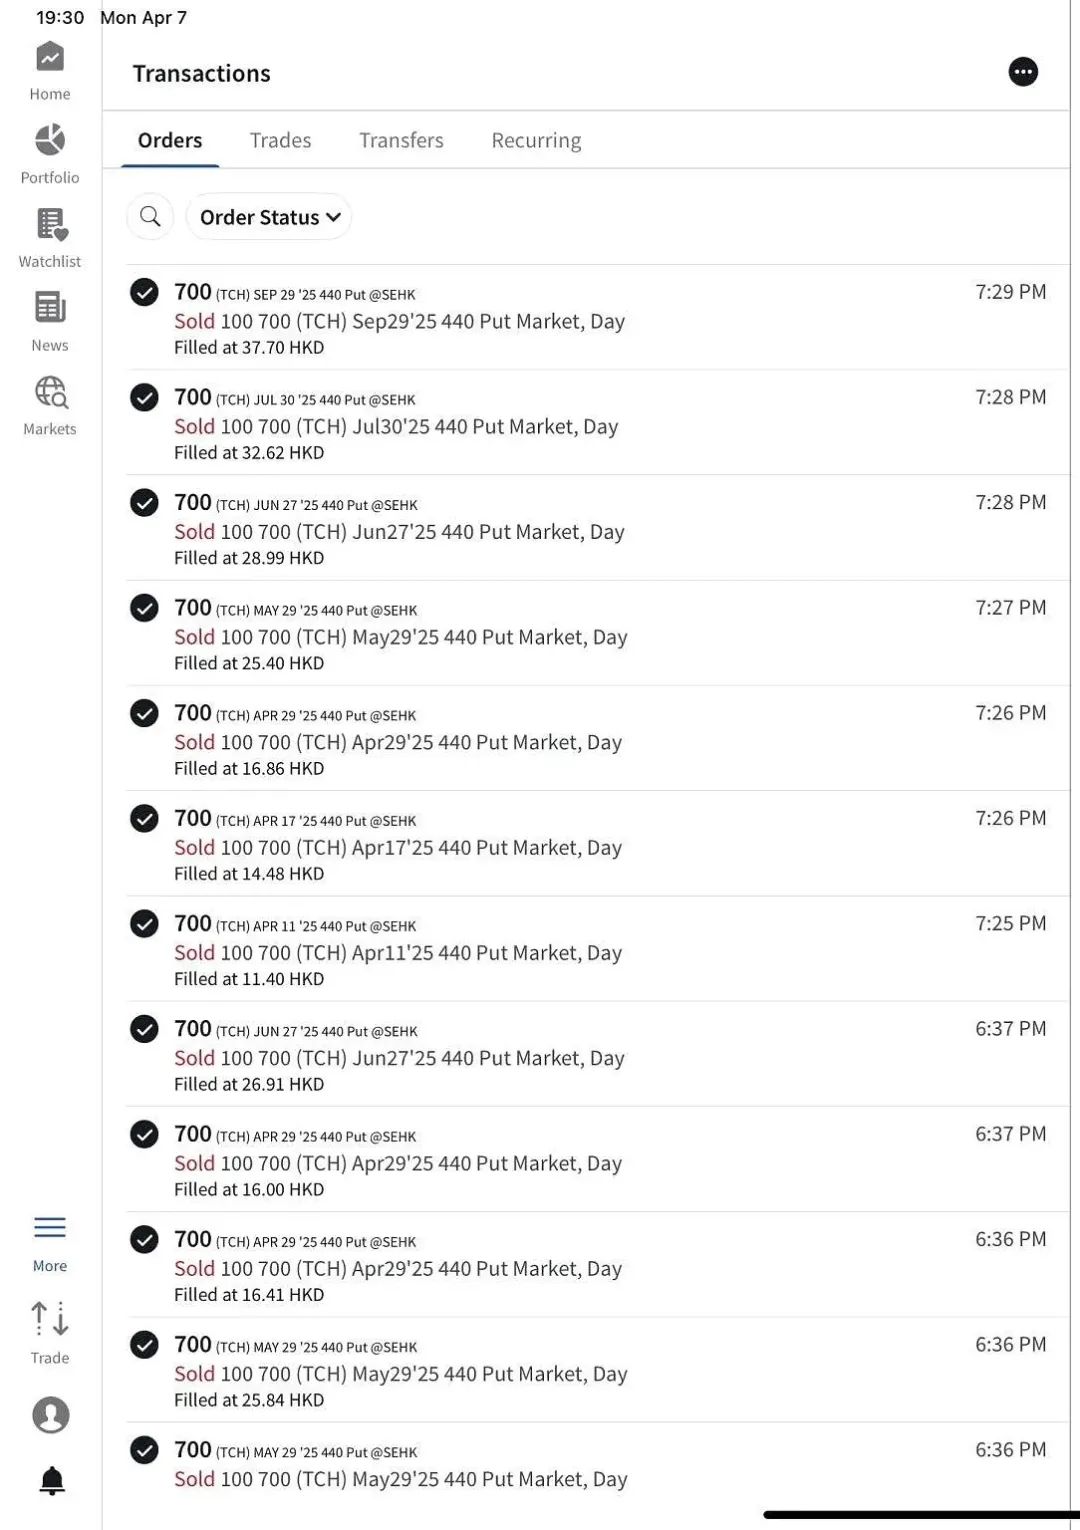
Task: Open the More hamburger menu
Action: 50,1227
